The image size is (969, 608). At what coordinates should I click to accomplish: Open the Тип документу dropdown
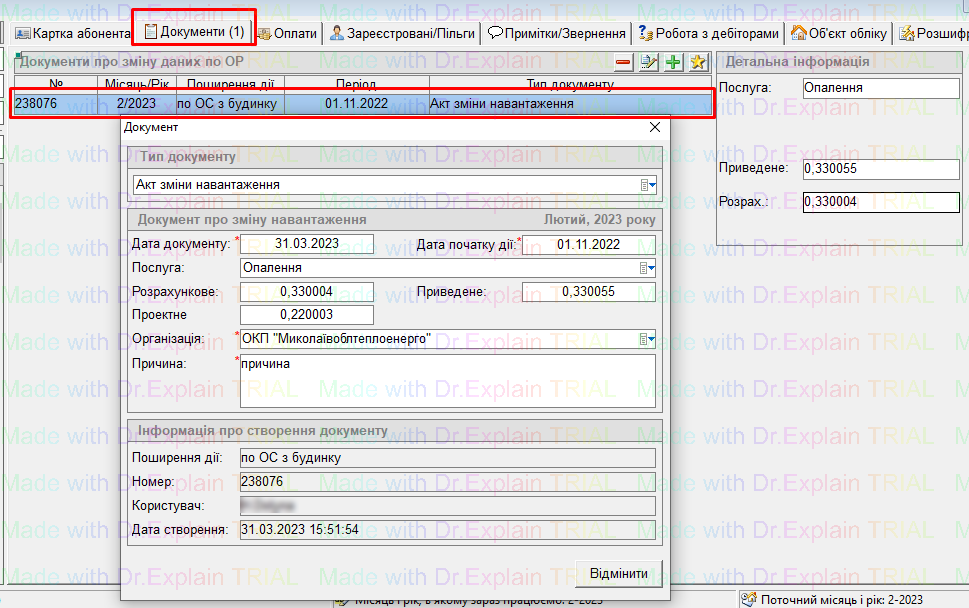pos(649,185)
